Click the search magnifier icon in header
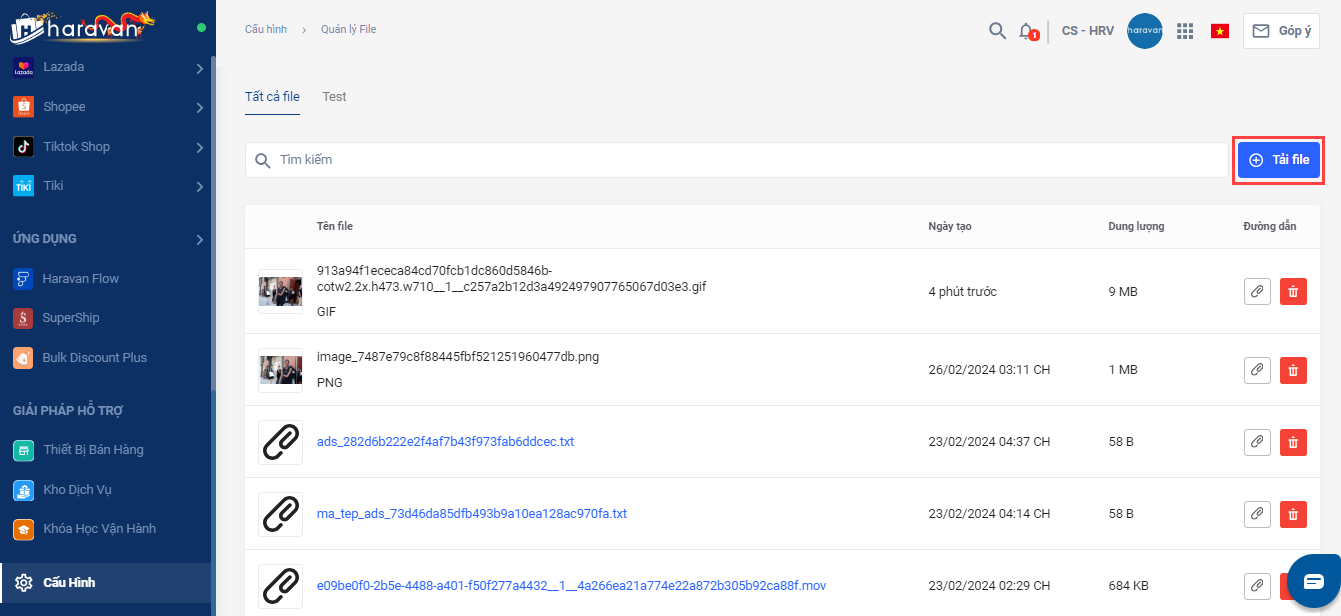 coord(997,31)
